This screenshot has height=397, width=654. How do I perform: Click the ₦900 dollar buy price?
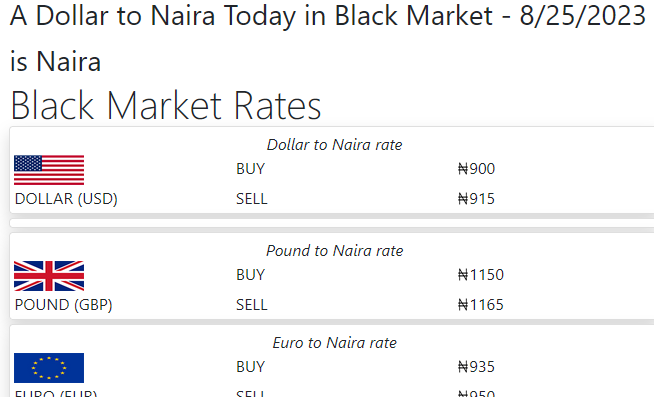coord(476,169)
